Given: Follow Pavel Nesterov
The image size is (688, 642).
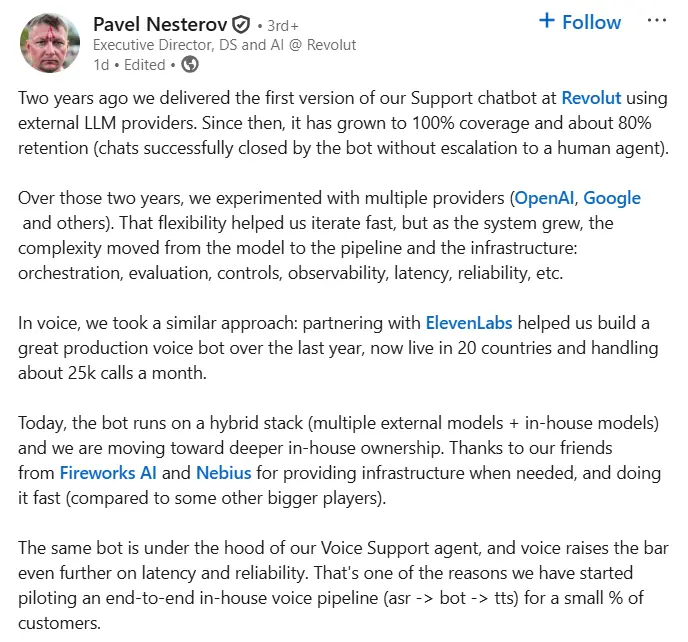Looking at the screenshot, I should pyautogui.click(x=580, y=22).
